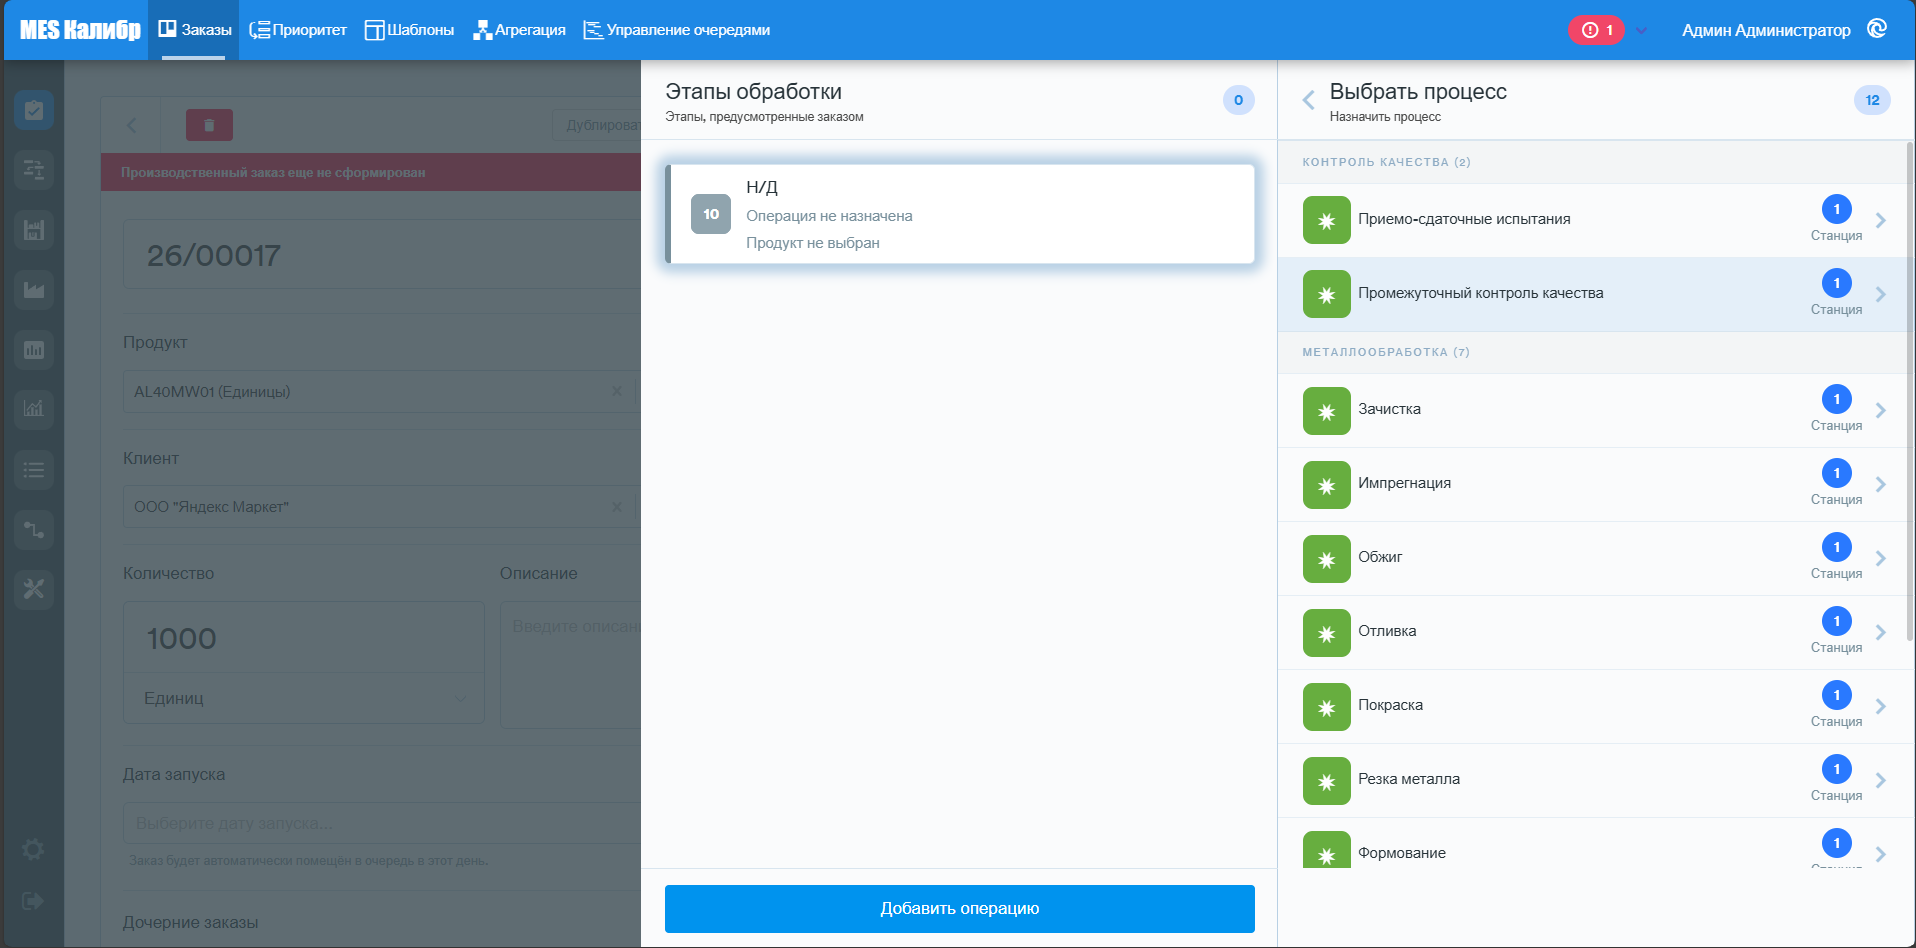Go back from Выбрать процесс panel

click(x=1308, y=100)
